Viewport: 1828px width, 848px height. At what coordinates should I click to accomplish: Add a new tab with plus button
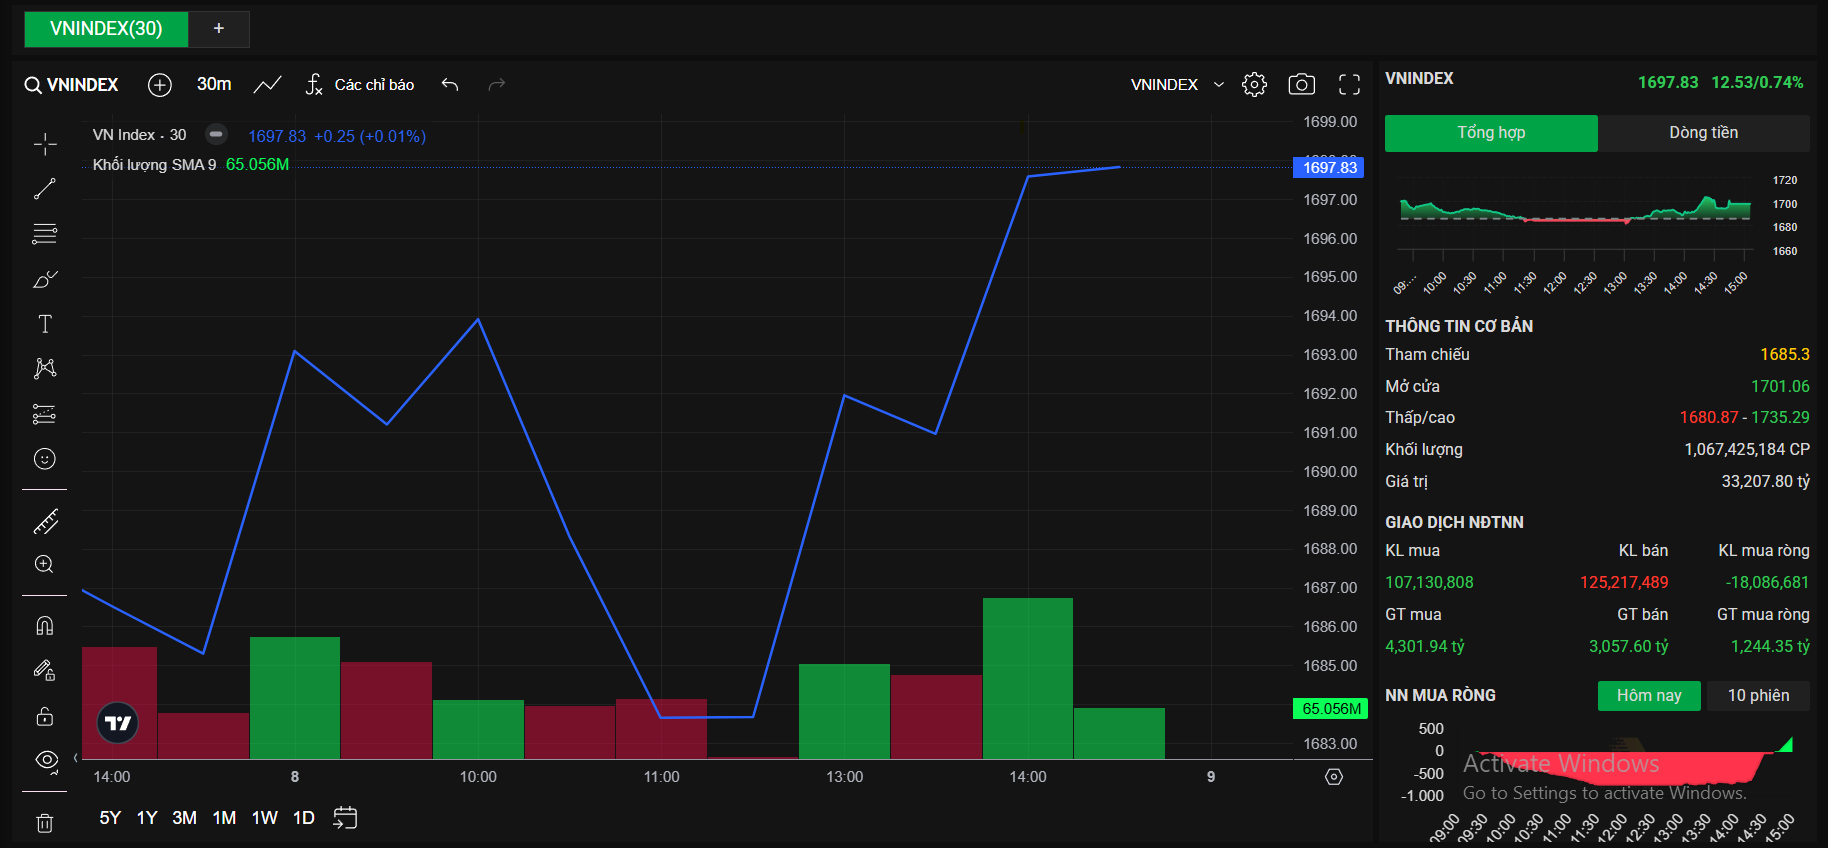click(x=219, y=29)
